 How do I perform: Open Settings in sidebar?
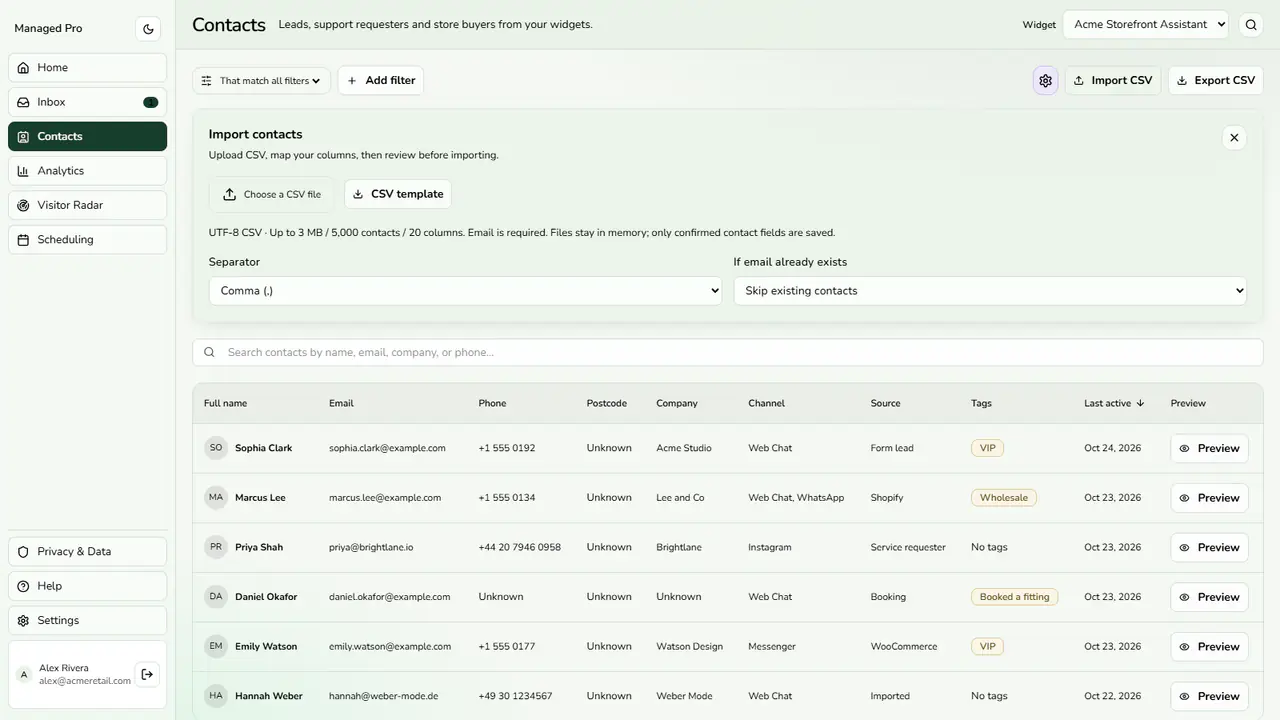[x=87, y=620]
